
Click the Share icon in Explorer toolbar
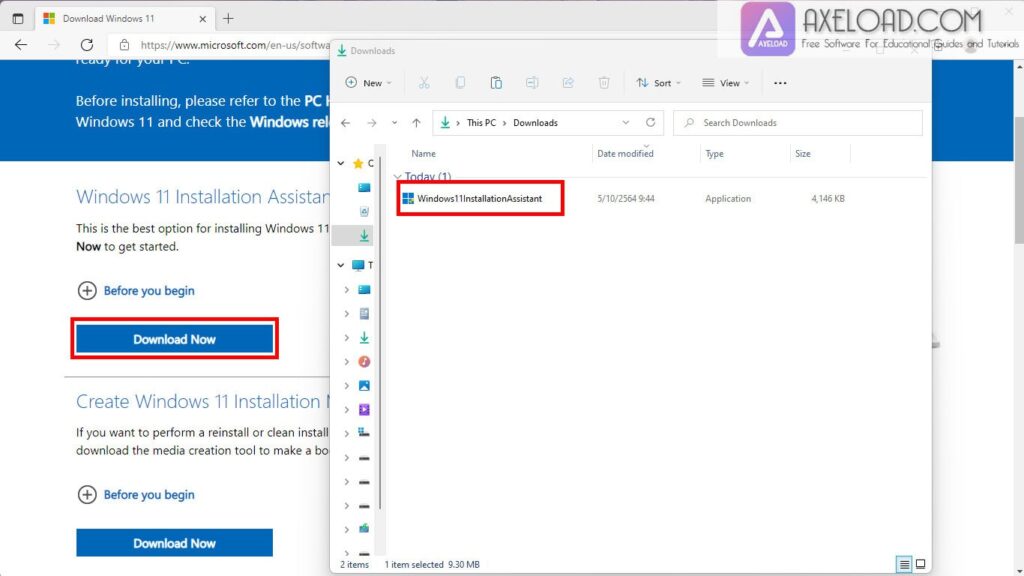click(x=568, y=83)
